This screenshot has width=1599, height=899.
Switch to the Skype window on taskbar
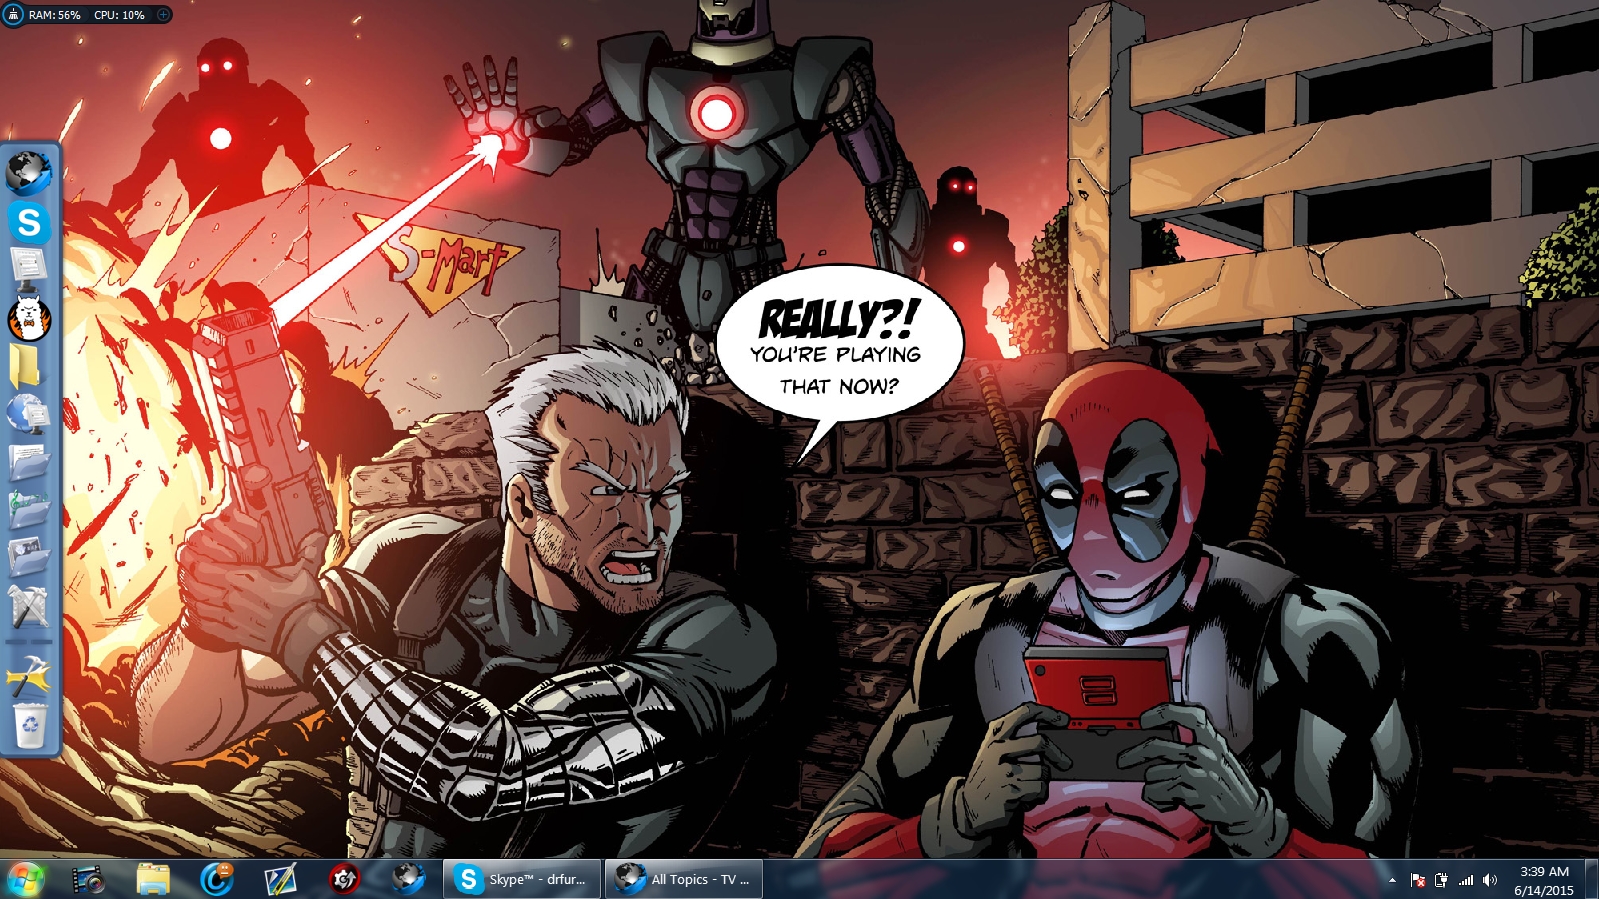(522, 879)
